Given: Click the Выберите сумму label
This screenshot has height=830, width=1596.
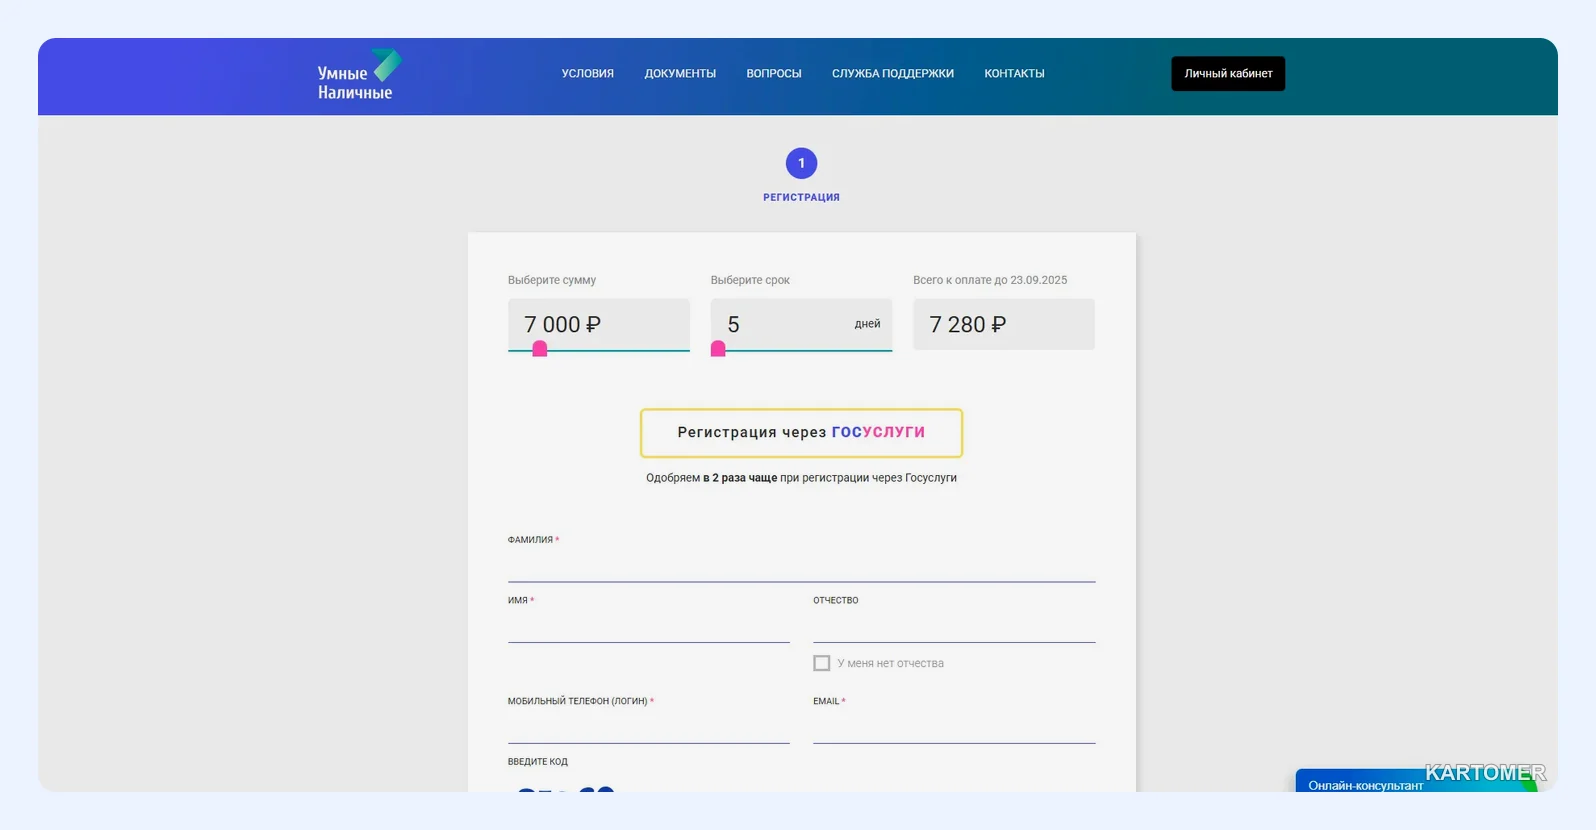Looking at the screenshot, I should pos(552,280).
